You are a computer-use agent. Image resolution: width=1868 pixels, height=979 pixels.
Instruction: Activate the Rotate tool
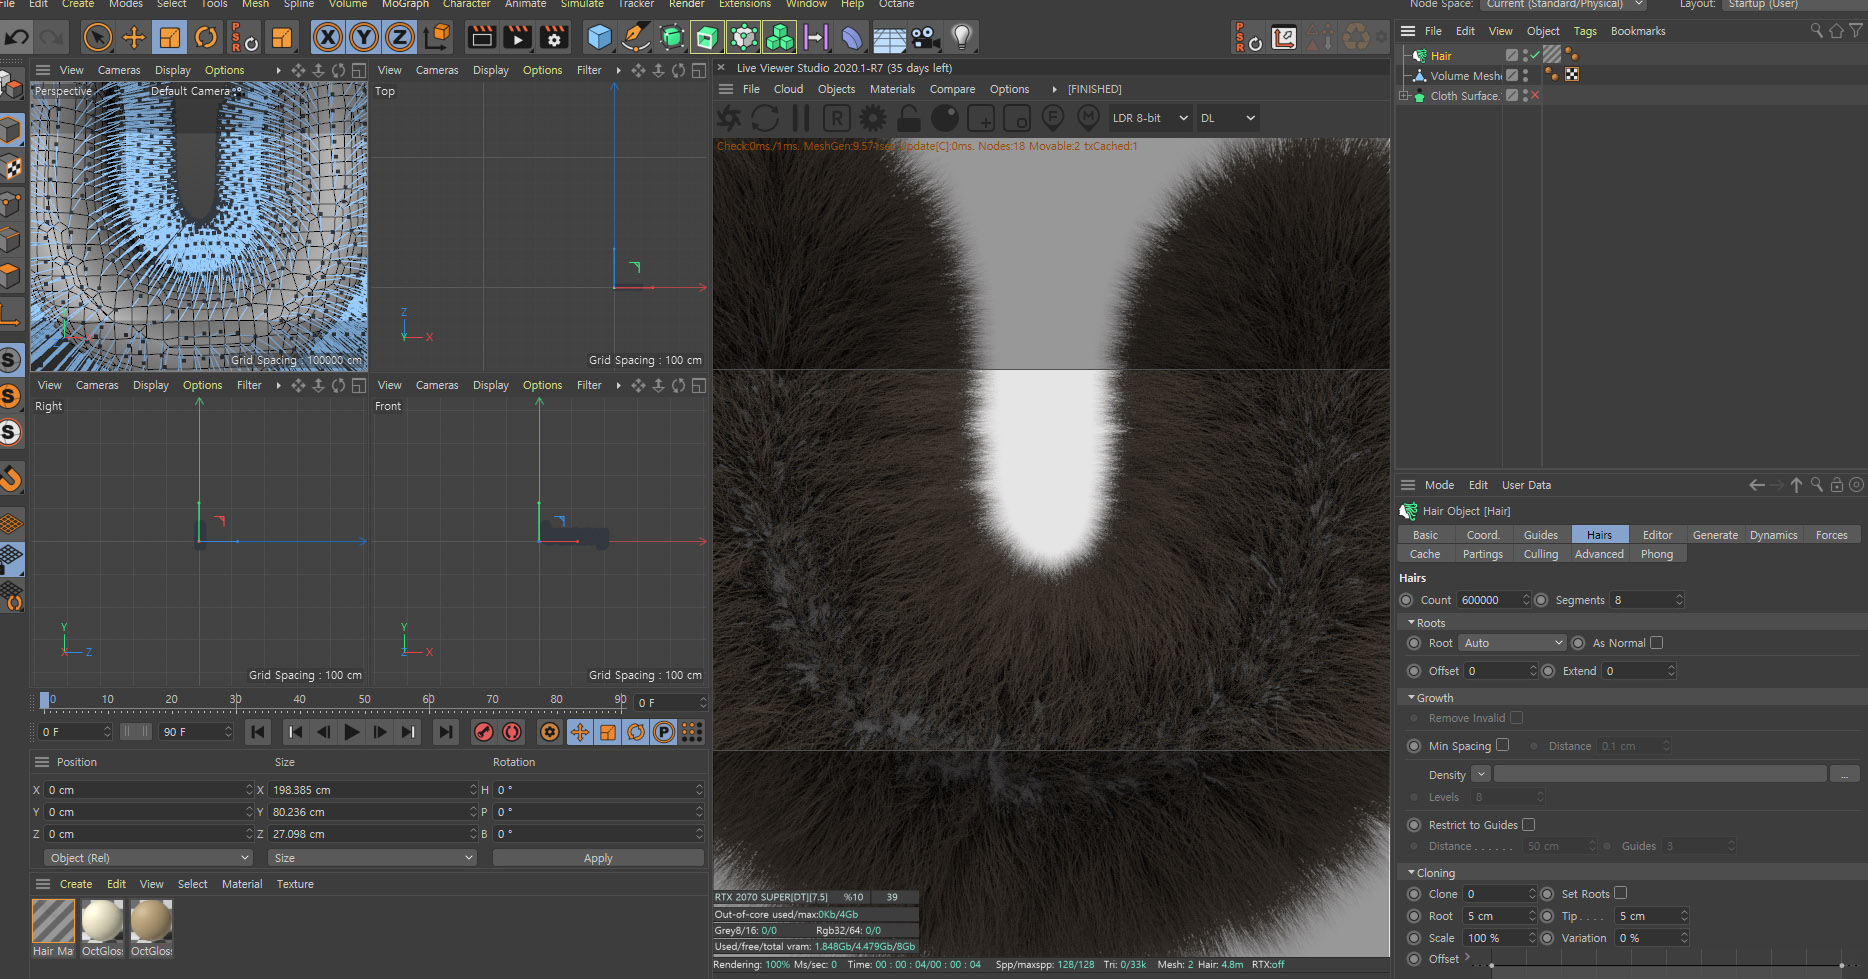(206, 38)
